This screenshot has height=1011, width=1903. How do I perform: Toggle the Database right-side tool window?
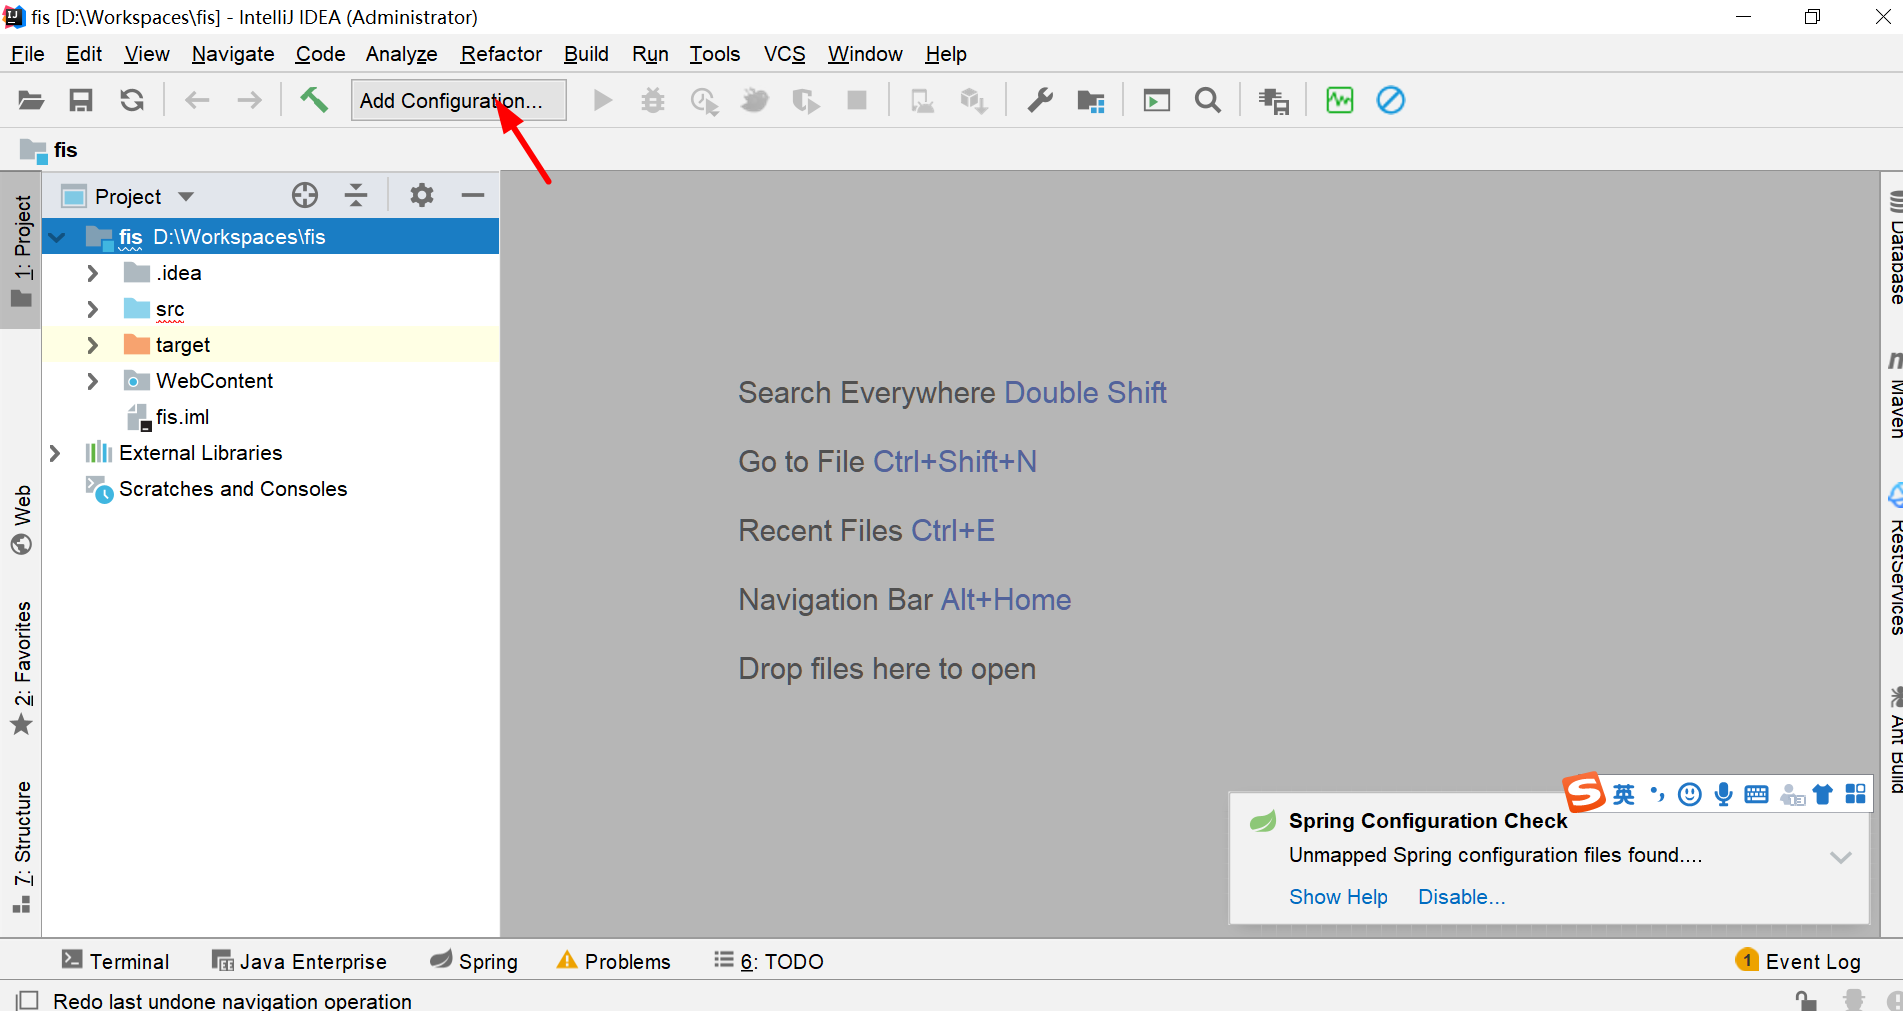click(x=1893, y=248)
